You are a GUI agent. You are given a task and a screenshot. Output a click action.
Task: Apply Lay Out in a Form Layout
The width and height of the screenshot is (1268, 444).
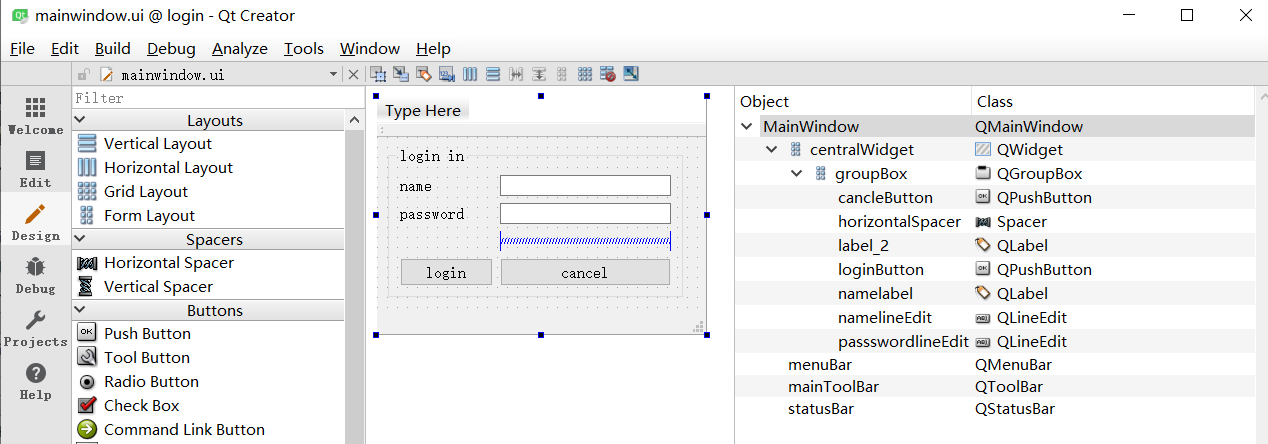click(562, 74)
